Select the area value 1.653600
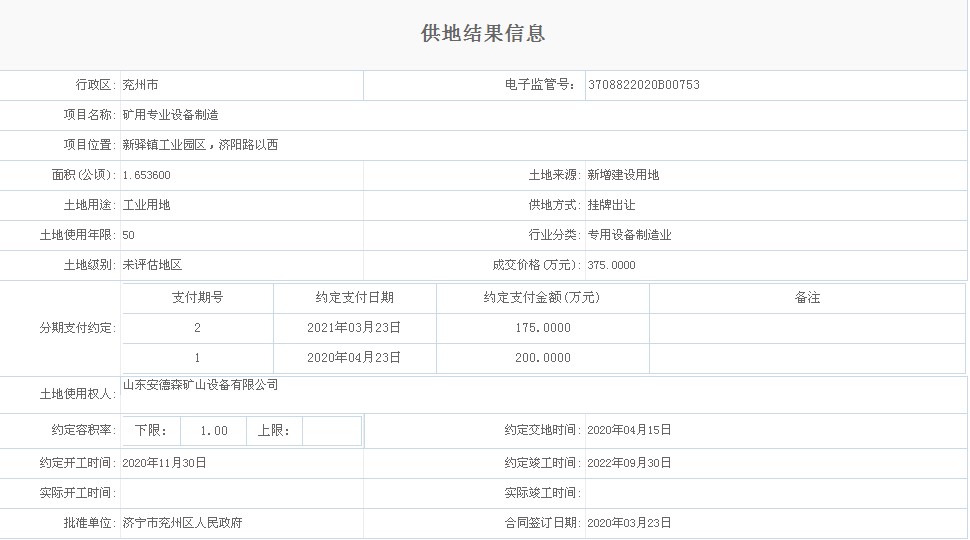Image resolution: width=970 pixels, height=540 pixels. (146, 175)
